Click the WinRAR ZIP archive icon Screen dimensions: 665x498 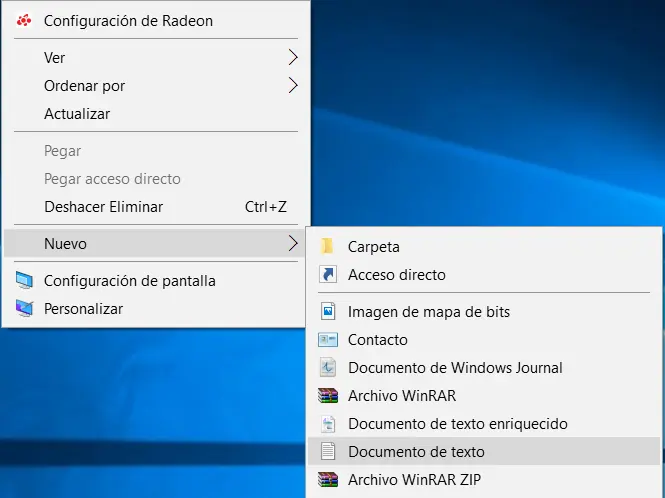click(328, 479)
